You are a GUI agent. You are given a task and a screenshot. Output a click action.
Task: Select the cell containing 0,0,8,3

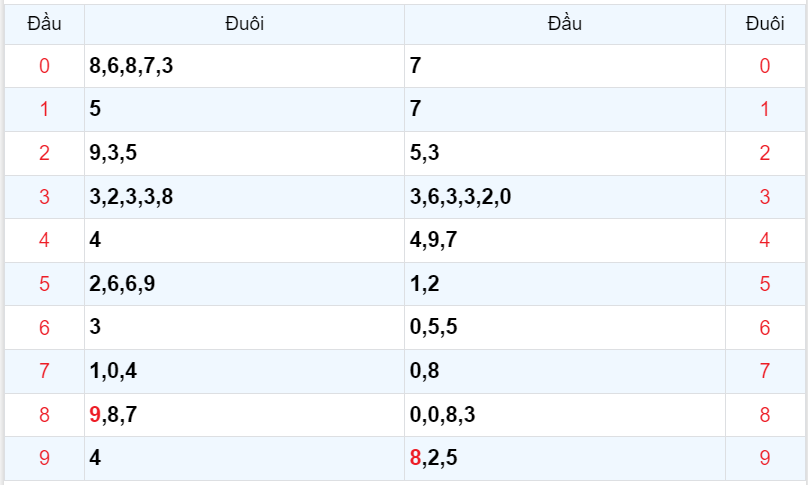[443, 415]
